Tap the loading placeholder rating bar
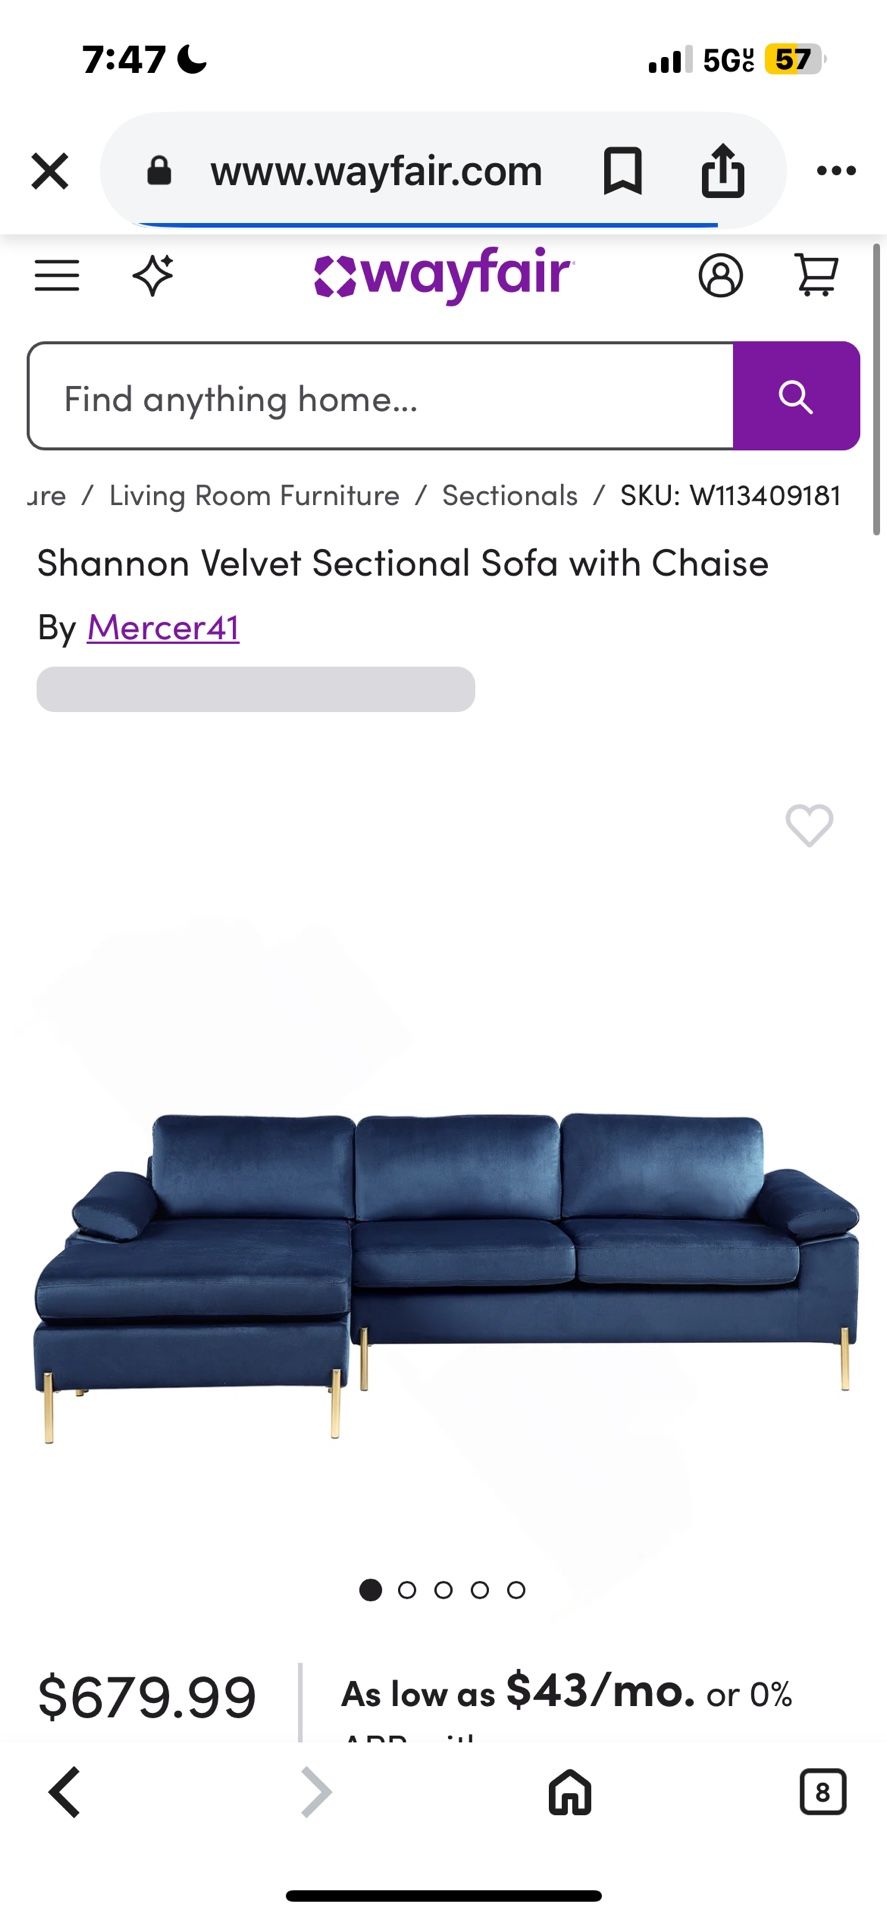 click(x=254, y=689)
